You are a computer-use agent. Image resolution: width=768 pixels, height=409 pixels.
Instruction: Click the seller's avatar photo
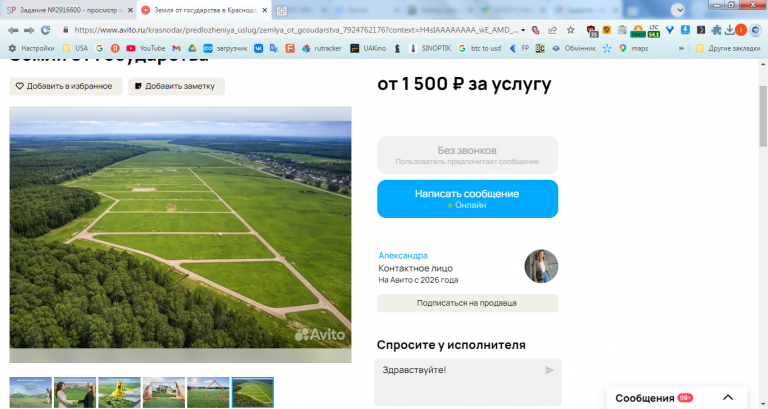541,266
